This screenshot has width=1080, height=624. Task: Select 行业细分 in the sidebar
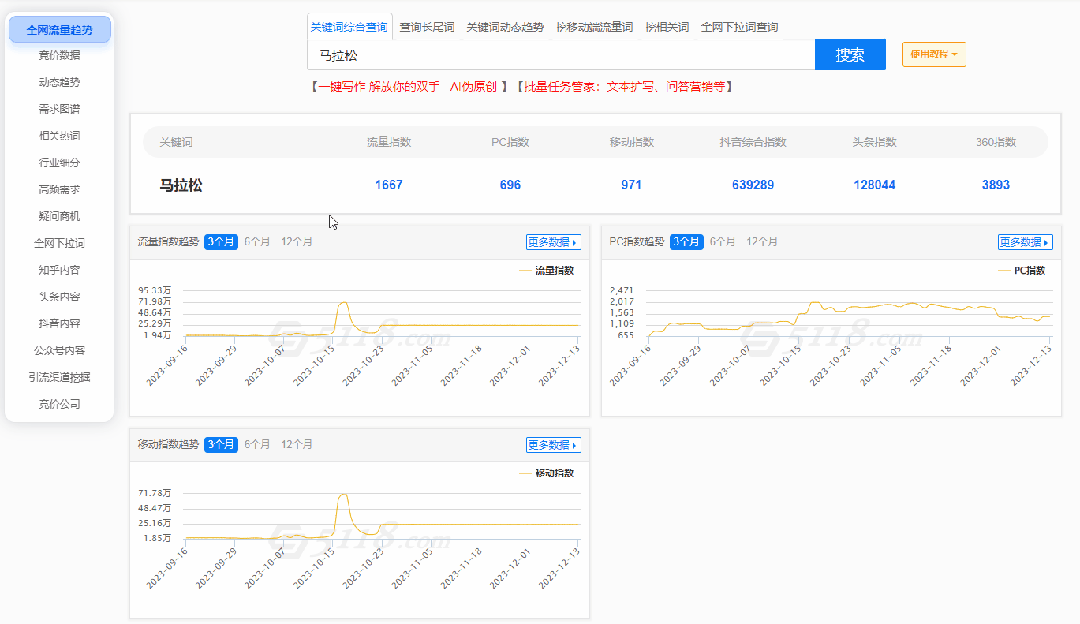(x=59, y=163)
